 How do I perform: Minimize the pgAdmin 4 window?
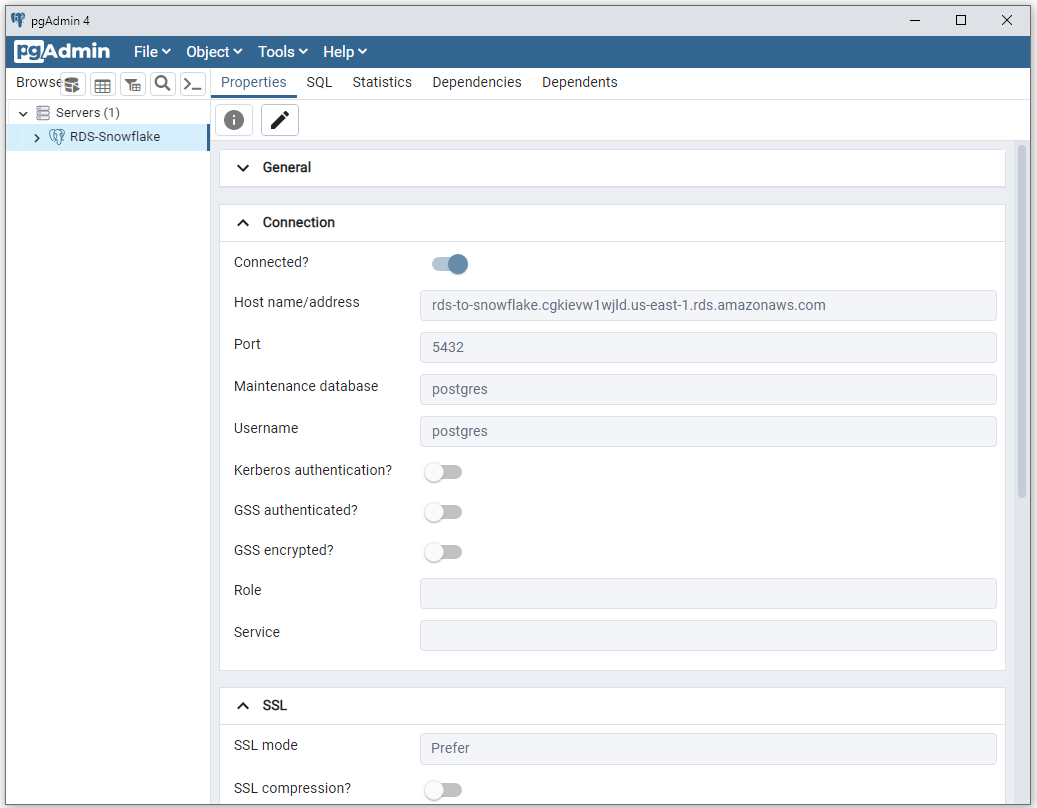tap(915, 20)
